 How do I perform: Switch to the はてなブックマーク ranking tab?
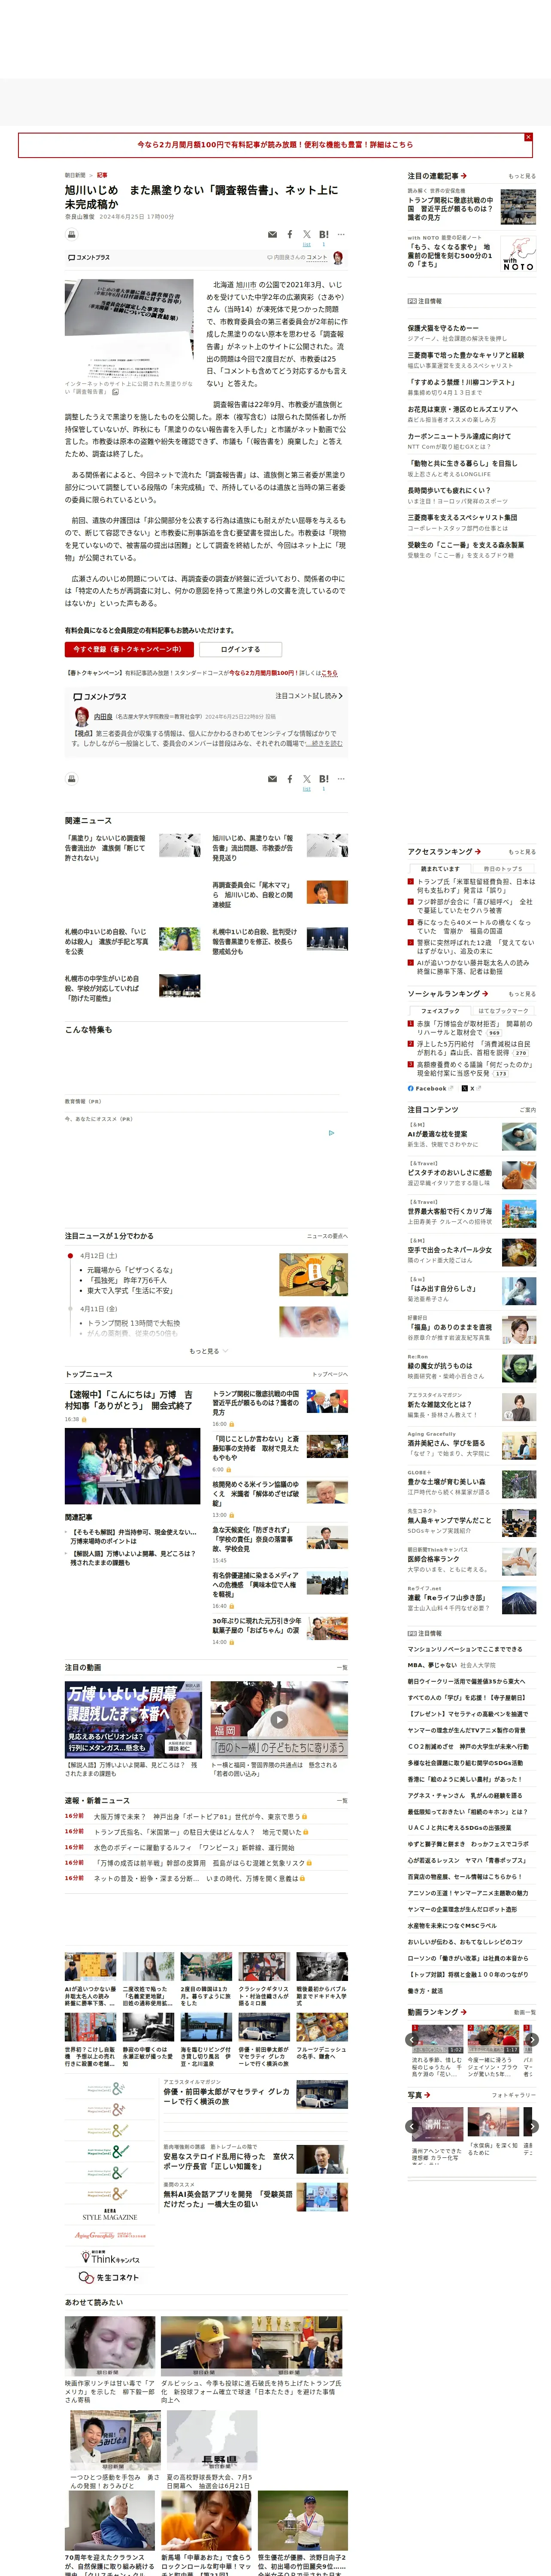pyautogui.click(x=503, y=1011)
